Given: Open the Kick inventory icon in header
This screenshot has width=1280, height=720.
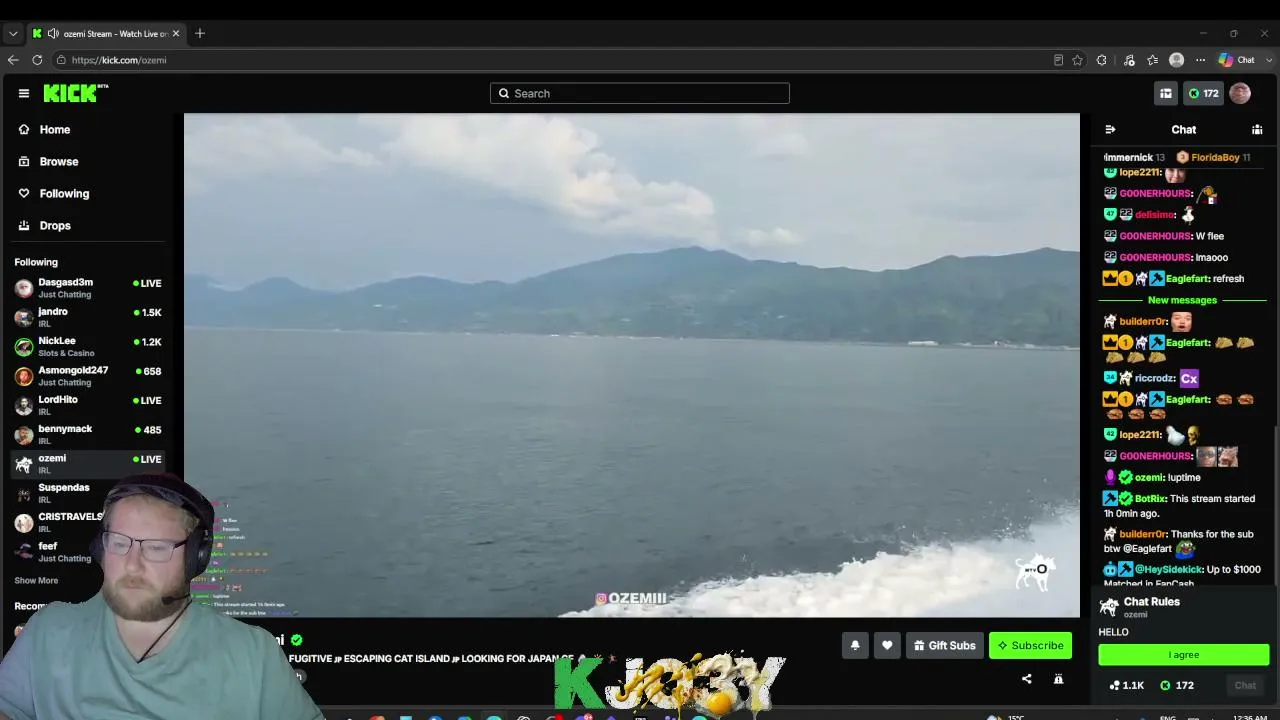Looking at the screenshot, I should click(1166, 93).
